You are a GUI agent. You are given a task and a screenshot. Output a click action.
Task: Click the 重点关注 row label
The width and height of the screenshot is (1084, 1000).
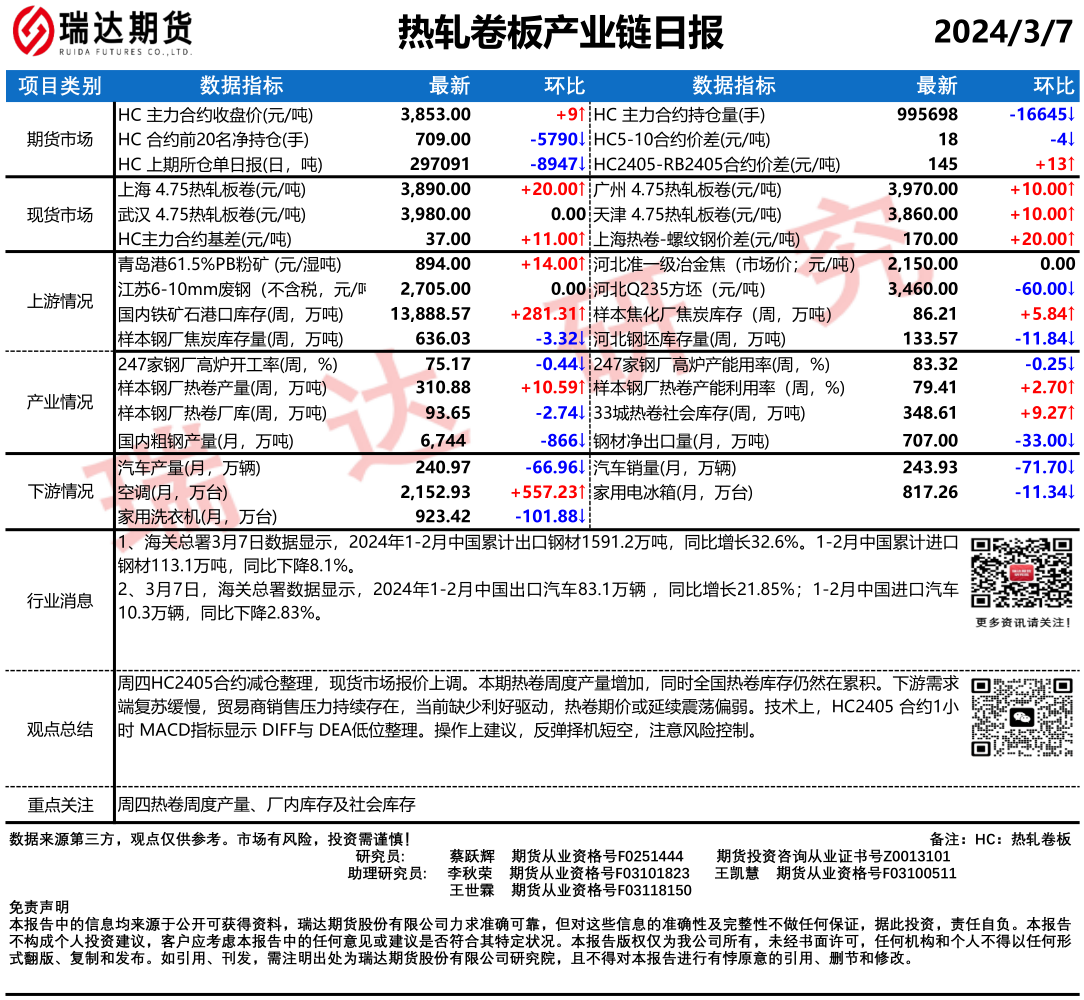pos(60,804)
